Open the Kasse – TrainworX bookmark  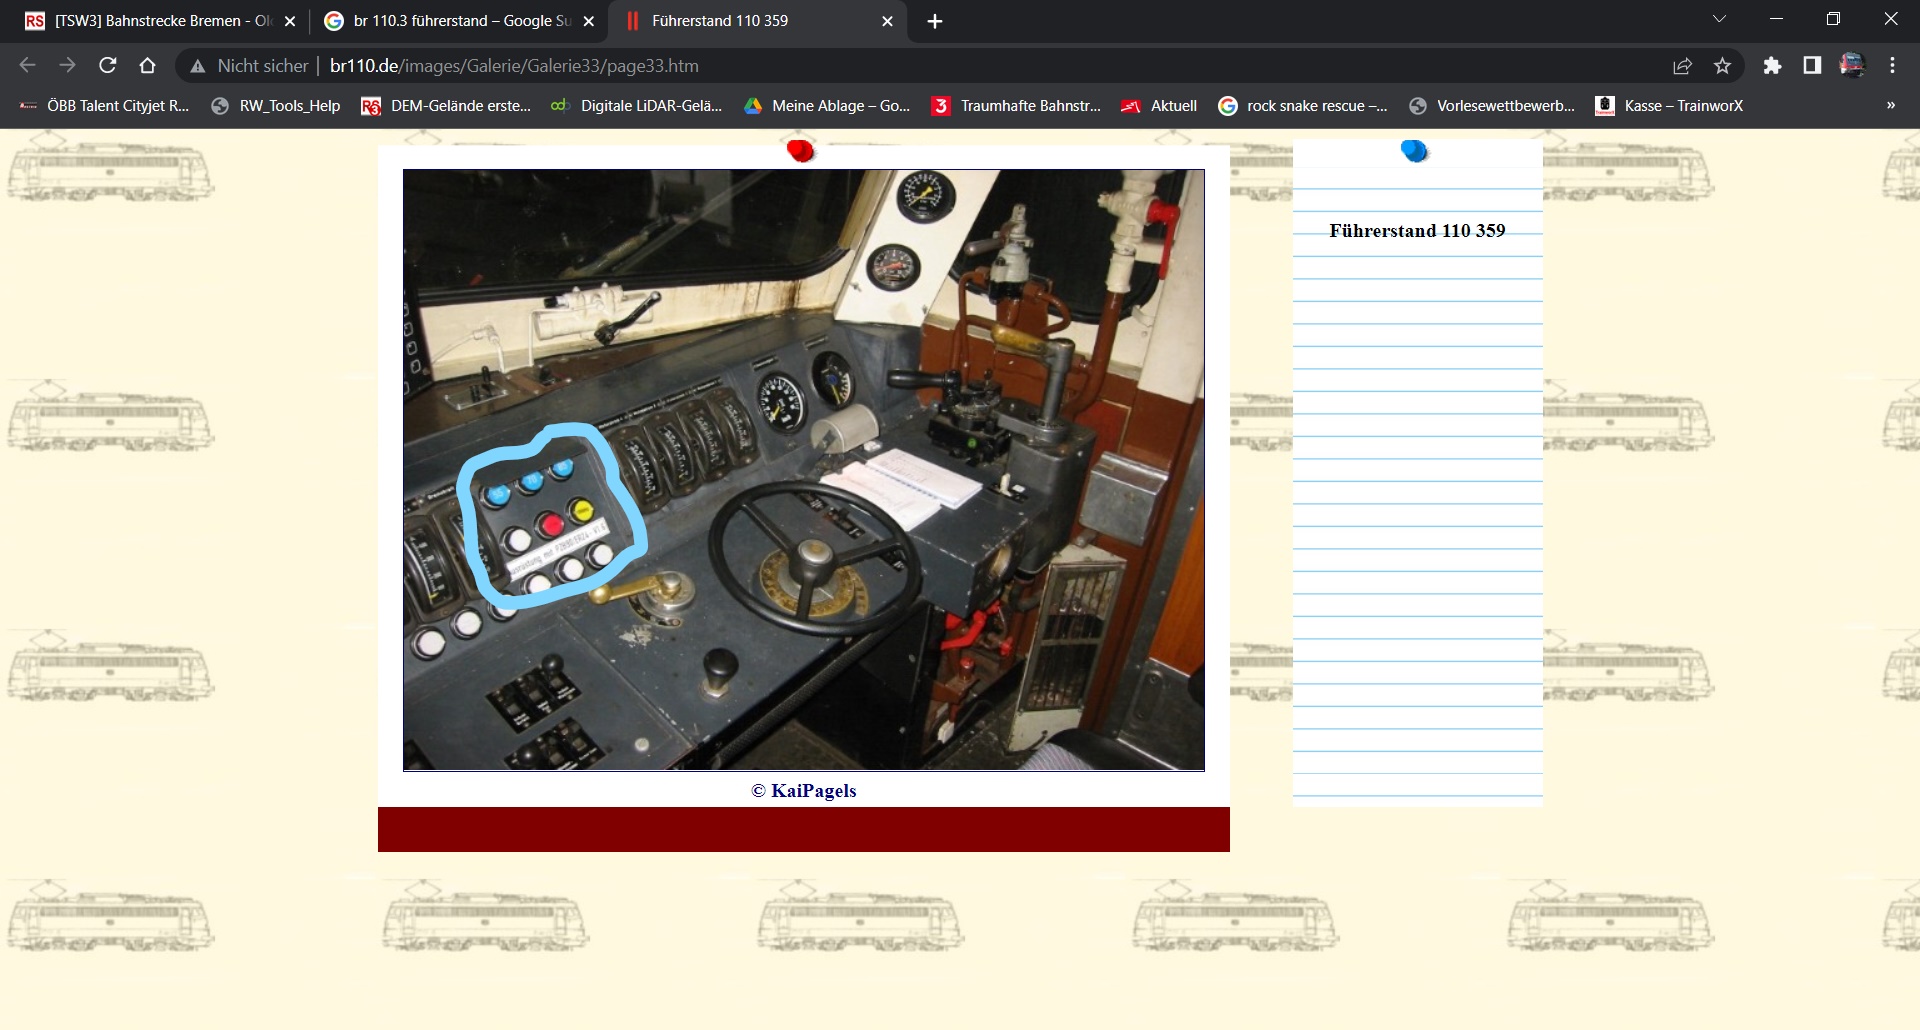(x=1670, y=105)
